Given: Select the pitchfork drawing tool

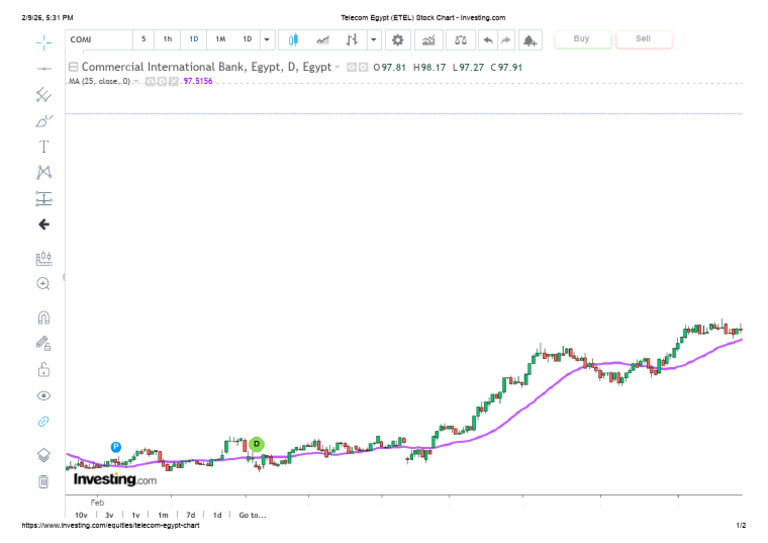Looking at the screenshot, I should (x=44, y=94).
